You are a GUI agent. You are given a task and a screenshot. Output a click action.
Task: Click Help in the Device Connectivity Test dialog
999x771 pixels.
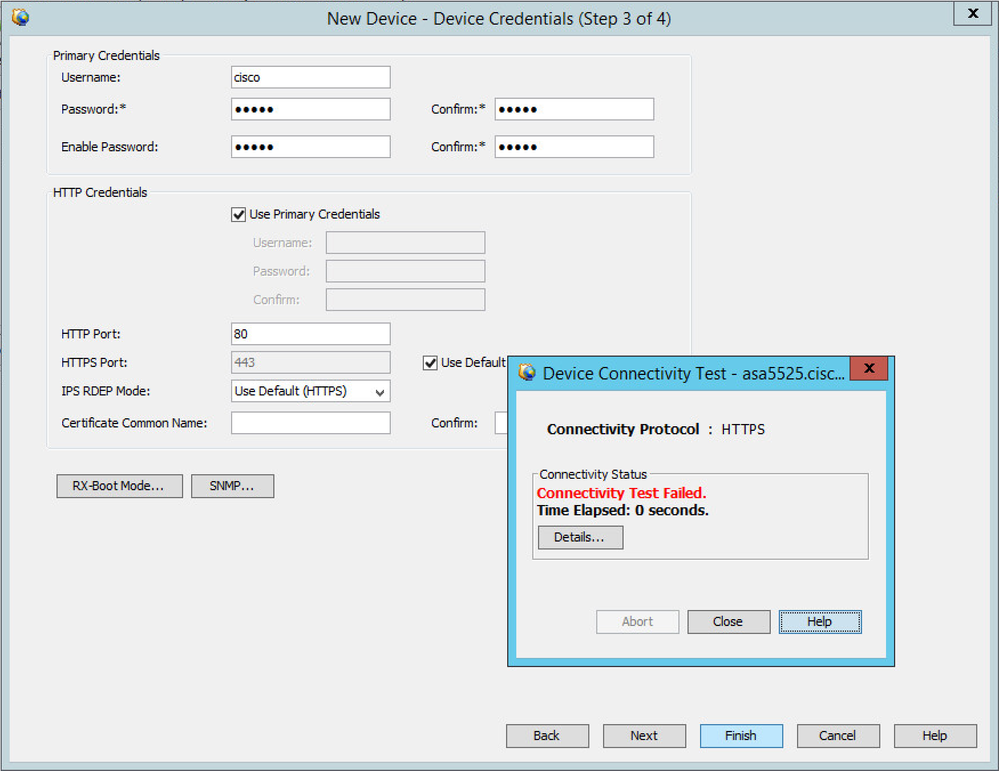820,622
